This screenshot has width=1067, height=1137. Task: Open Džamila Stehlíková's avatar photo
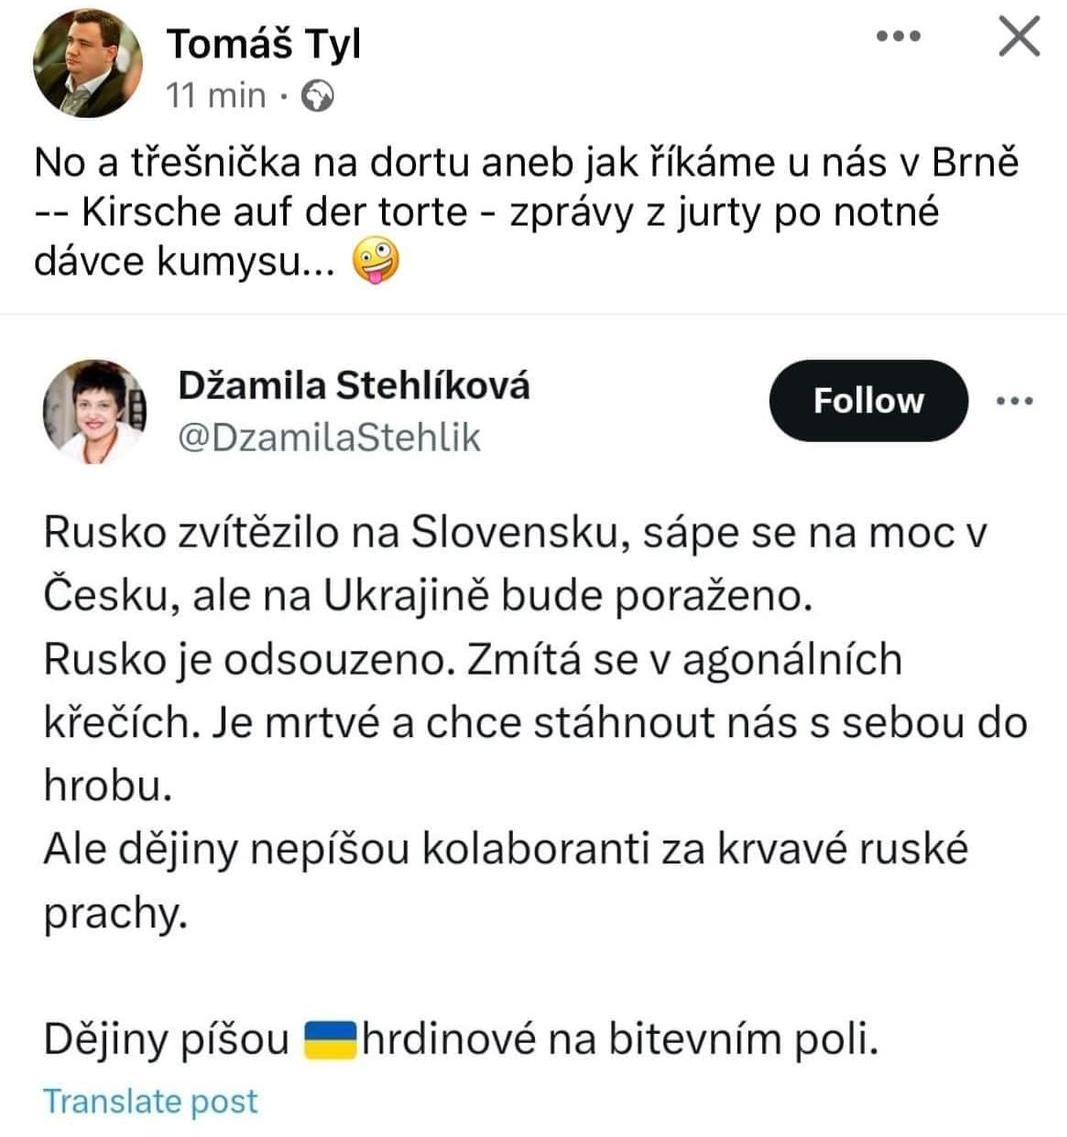click(x=95, y=411)
